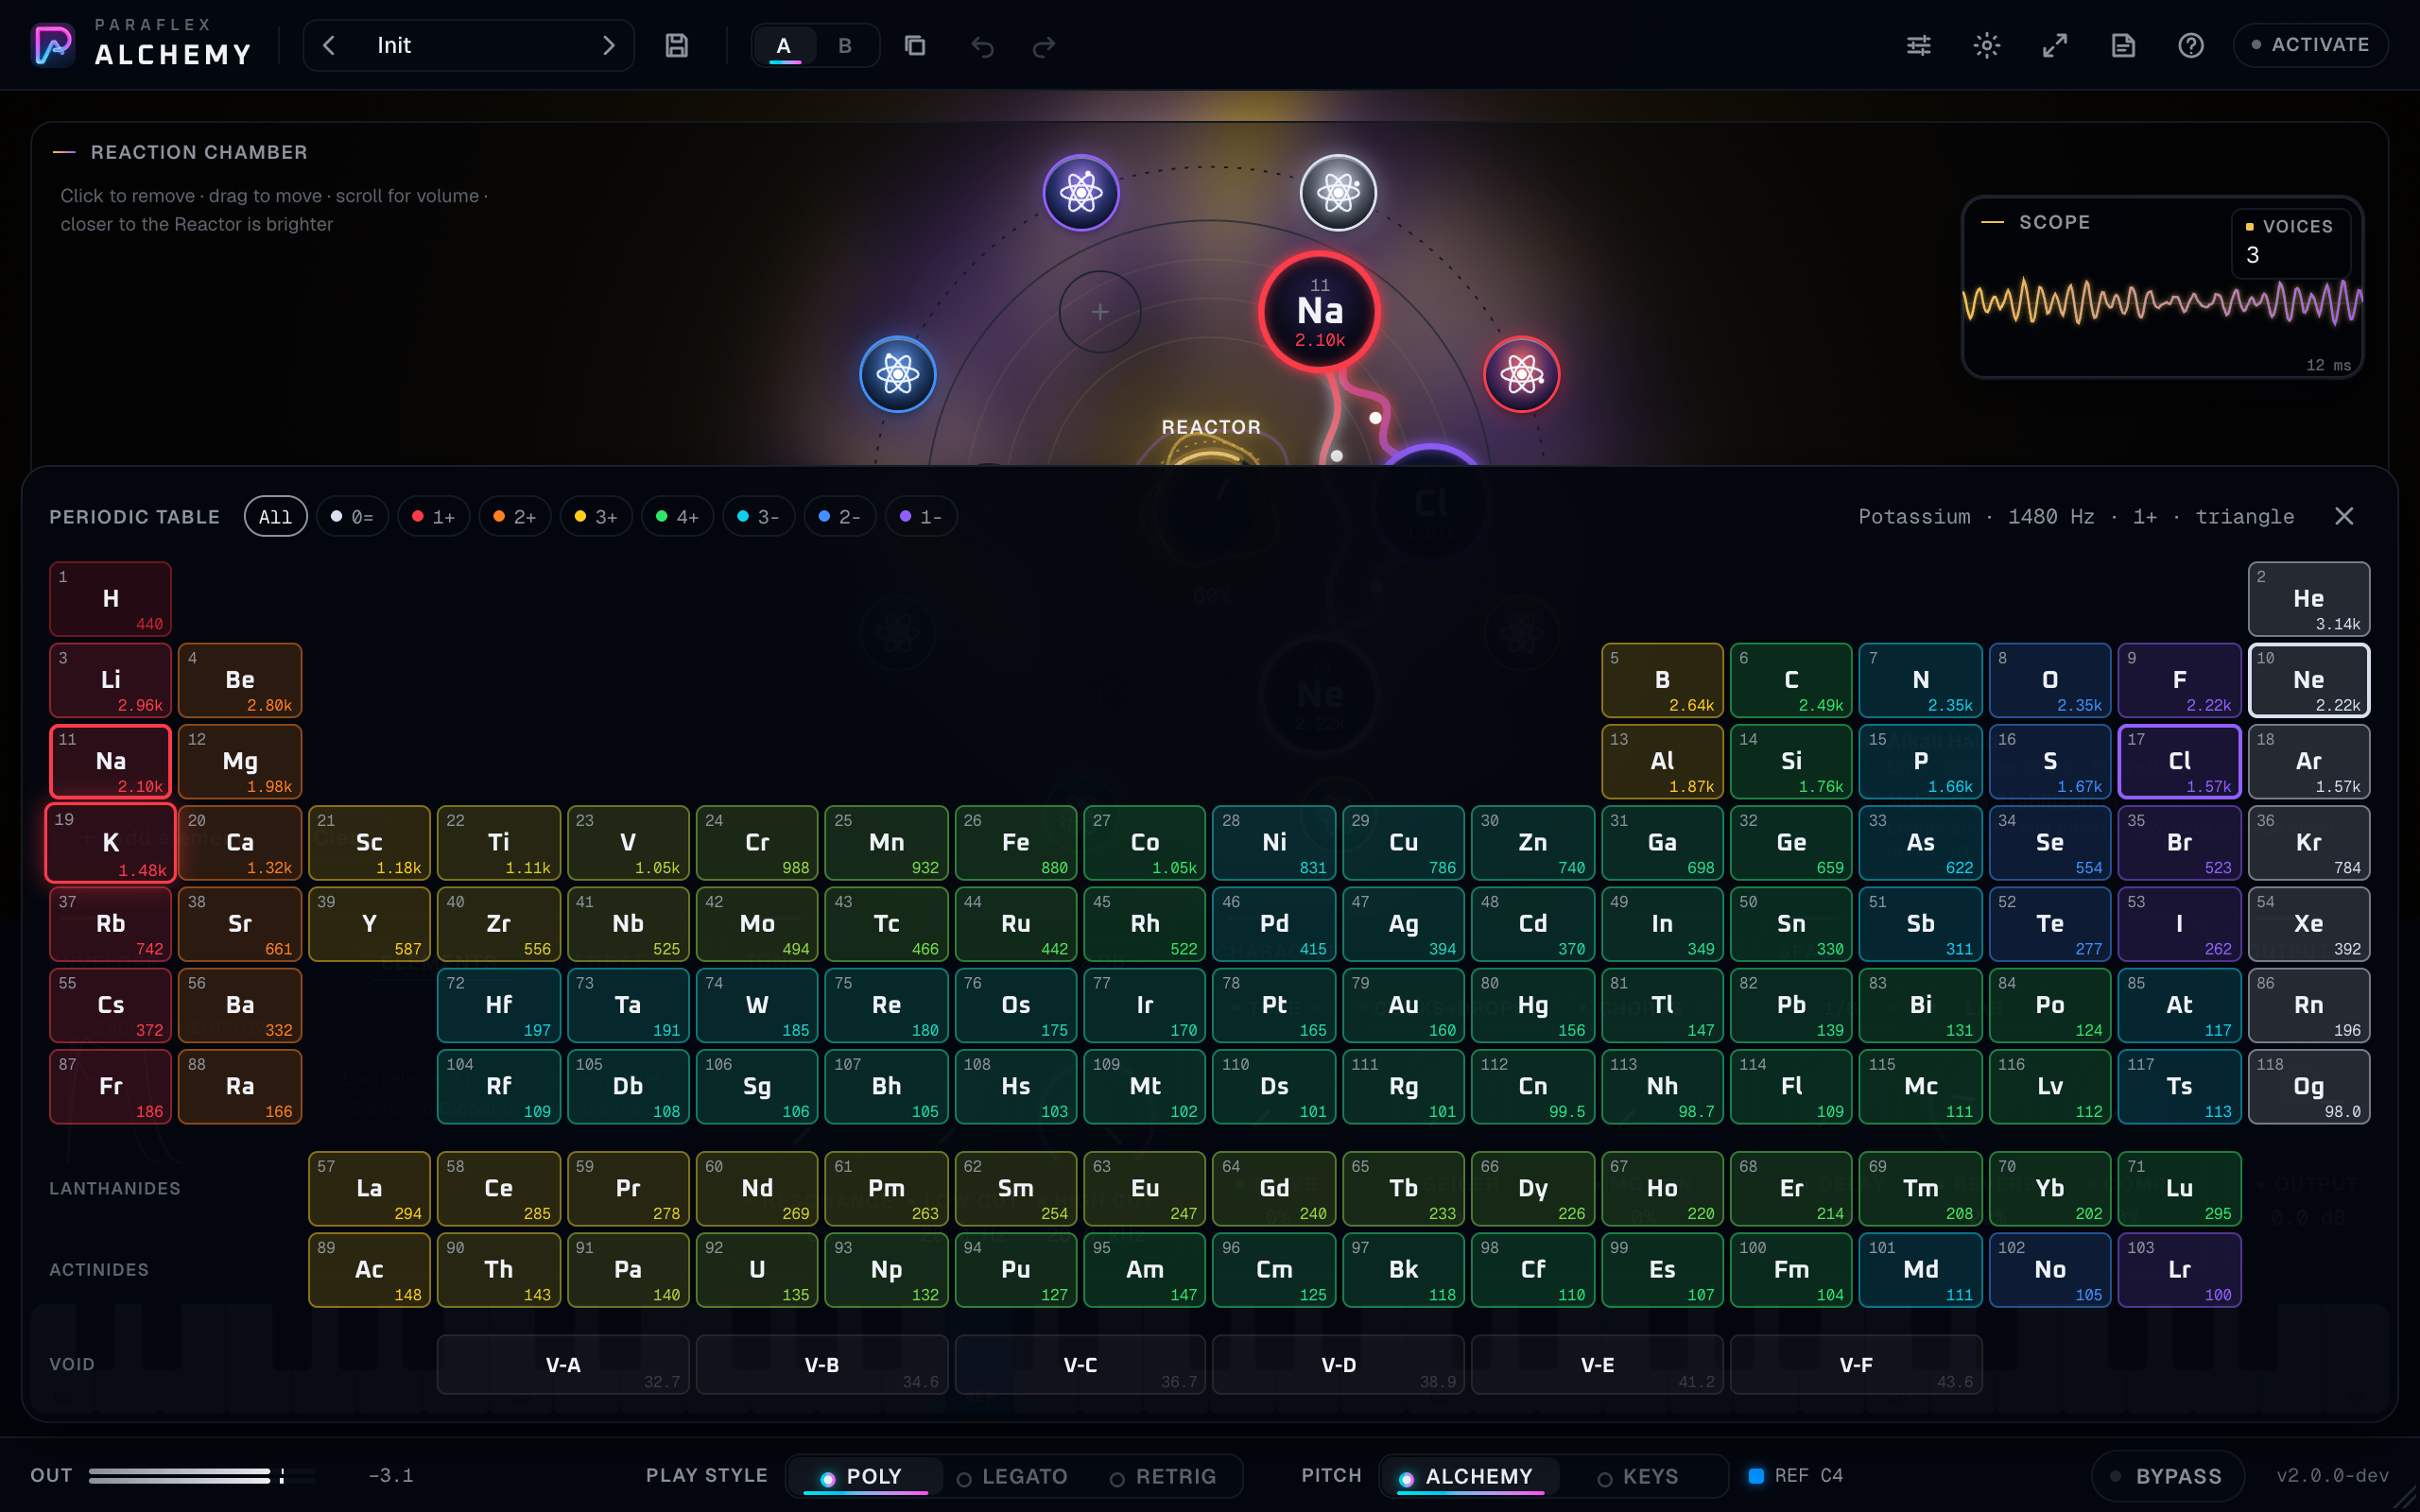Click the red atom orb in chamber

[x=1522, y=374]
